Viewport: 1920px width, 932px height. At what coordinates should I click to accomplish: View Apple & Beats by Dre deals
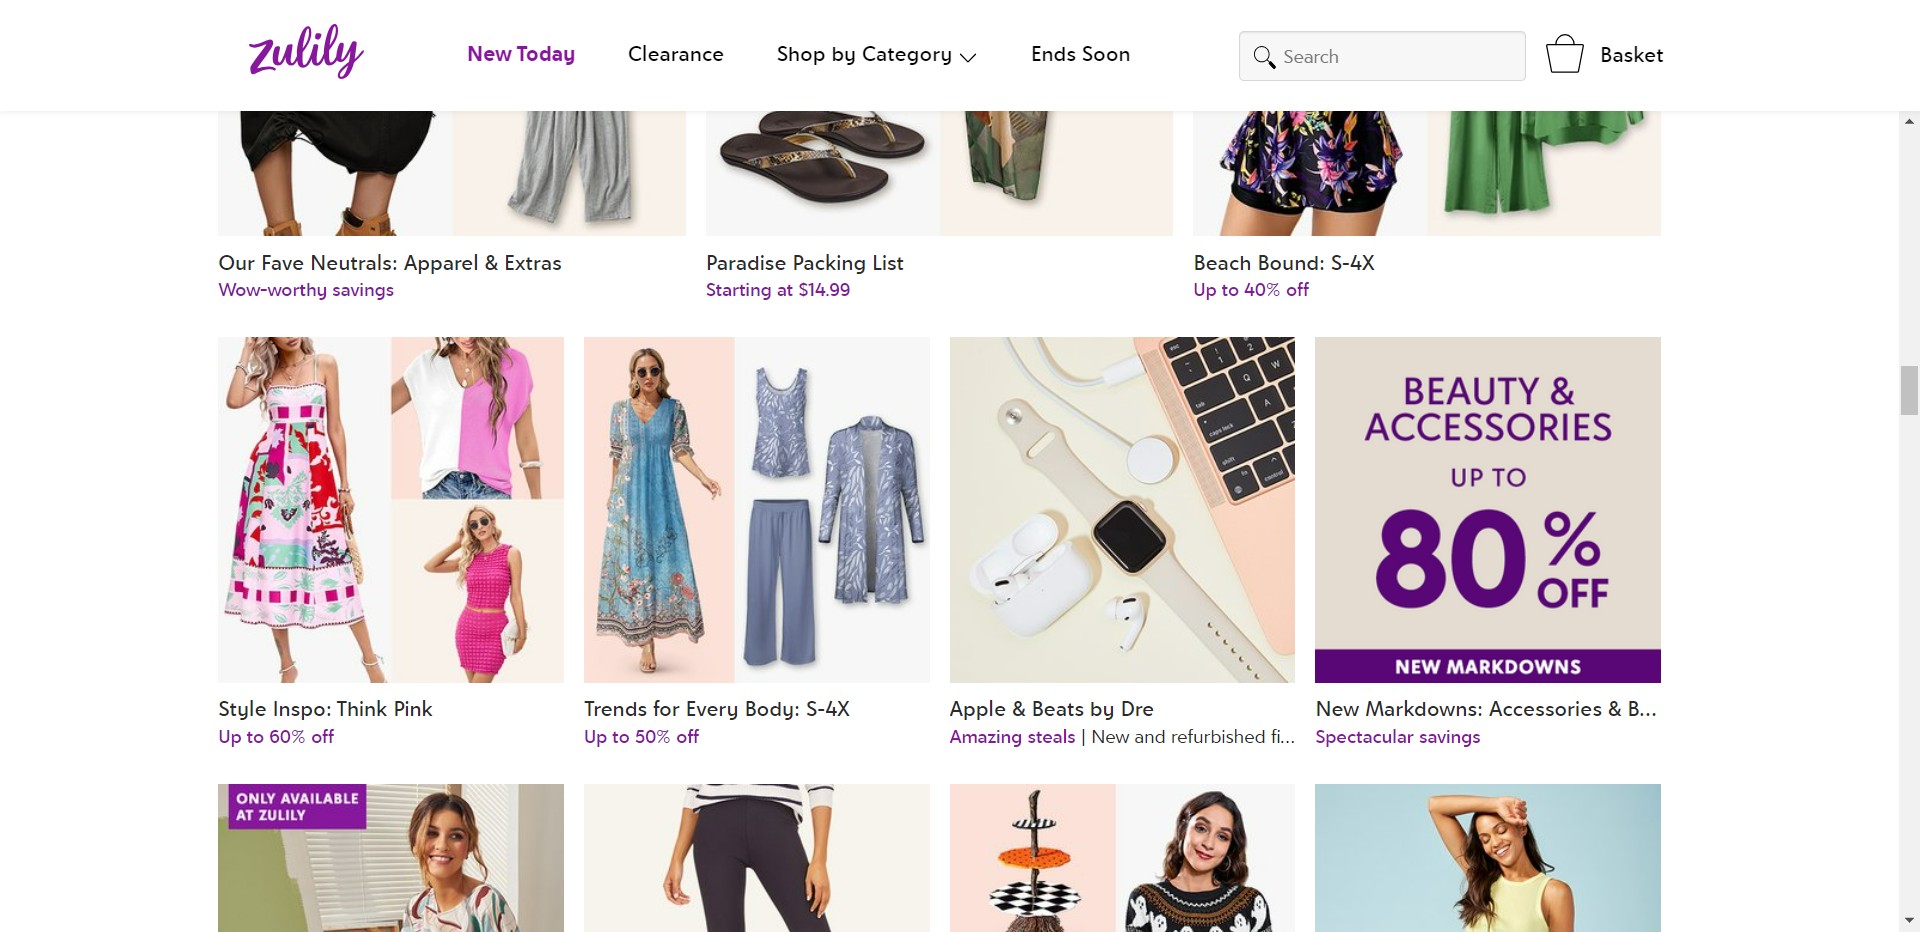(x=1051, y=709)
